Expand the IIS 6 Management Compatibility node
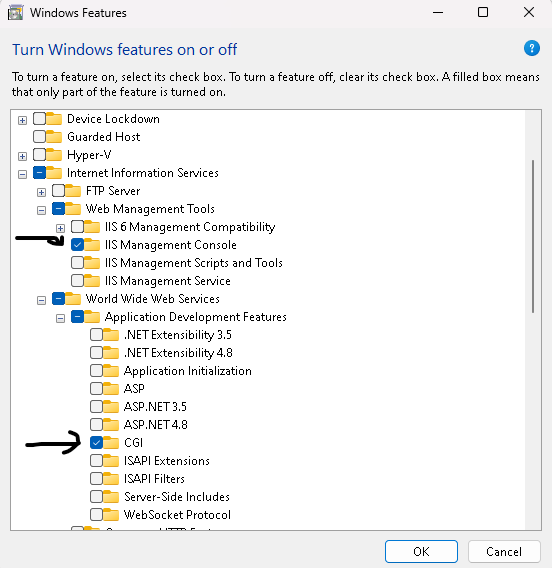Image resolution: width=552 pixels, height=568 pixels. click(60, 228)
